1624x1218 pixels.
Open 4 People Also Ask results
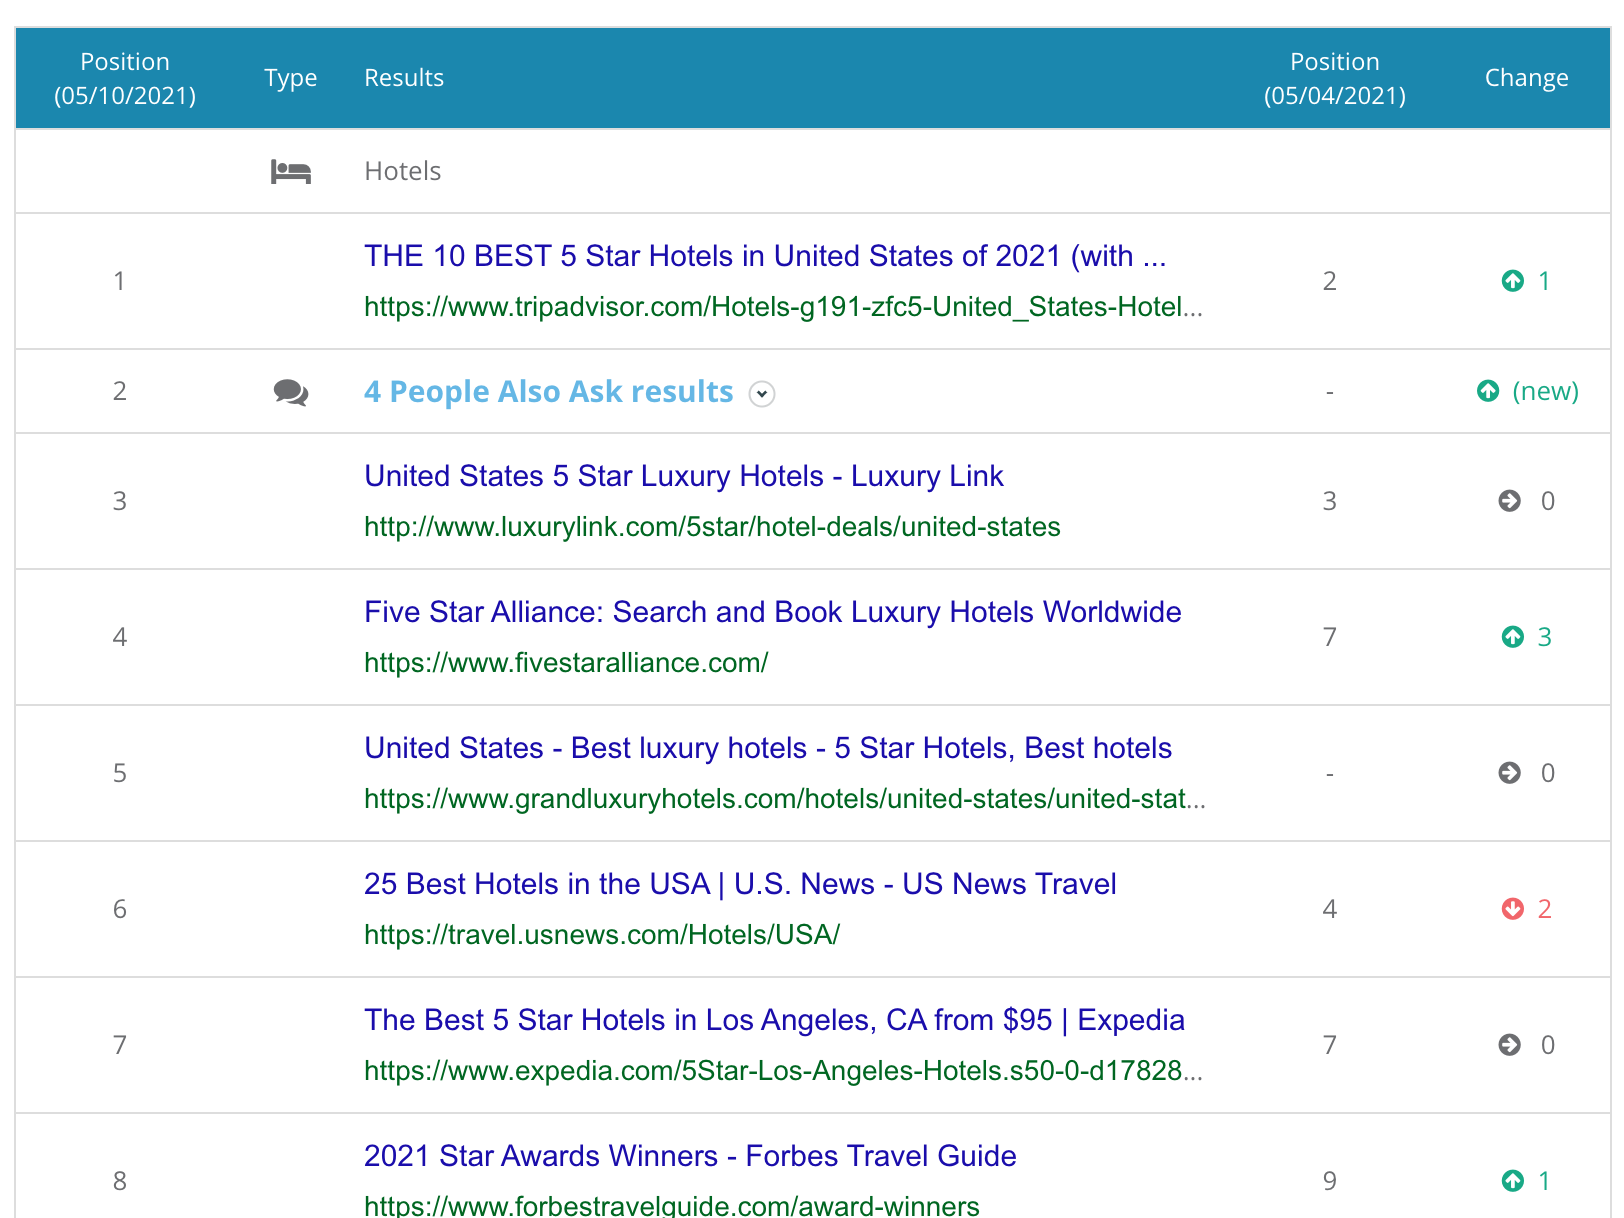coord(548,392)
